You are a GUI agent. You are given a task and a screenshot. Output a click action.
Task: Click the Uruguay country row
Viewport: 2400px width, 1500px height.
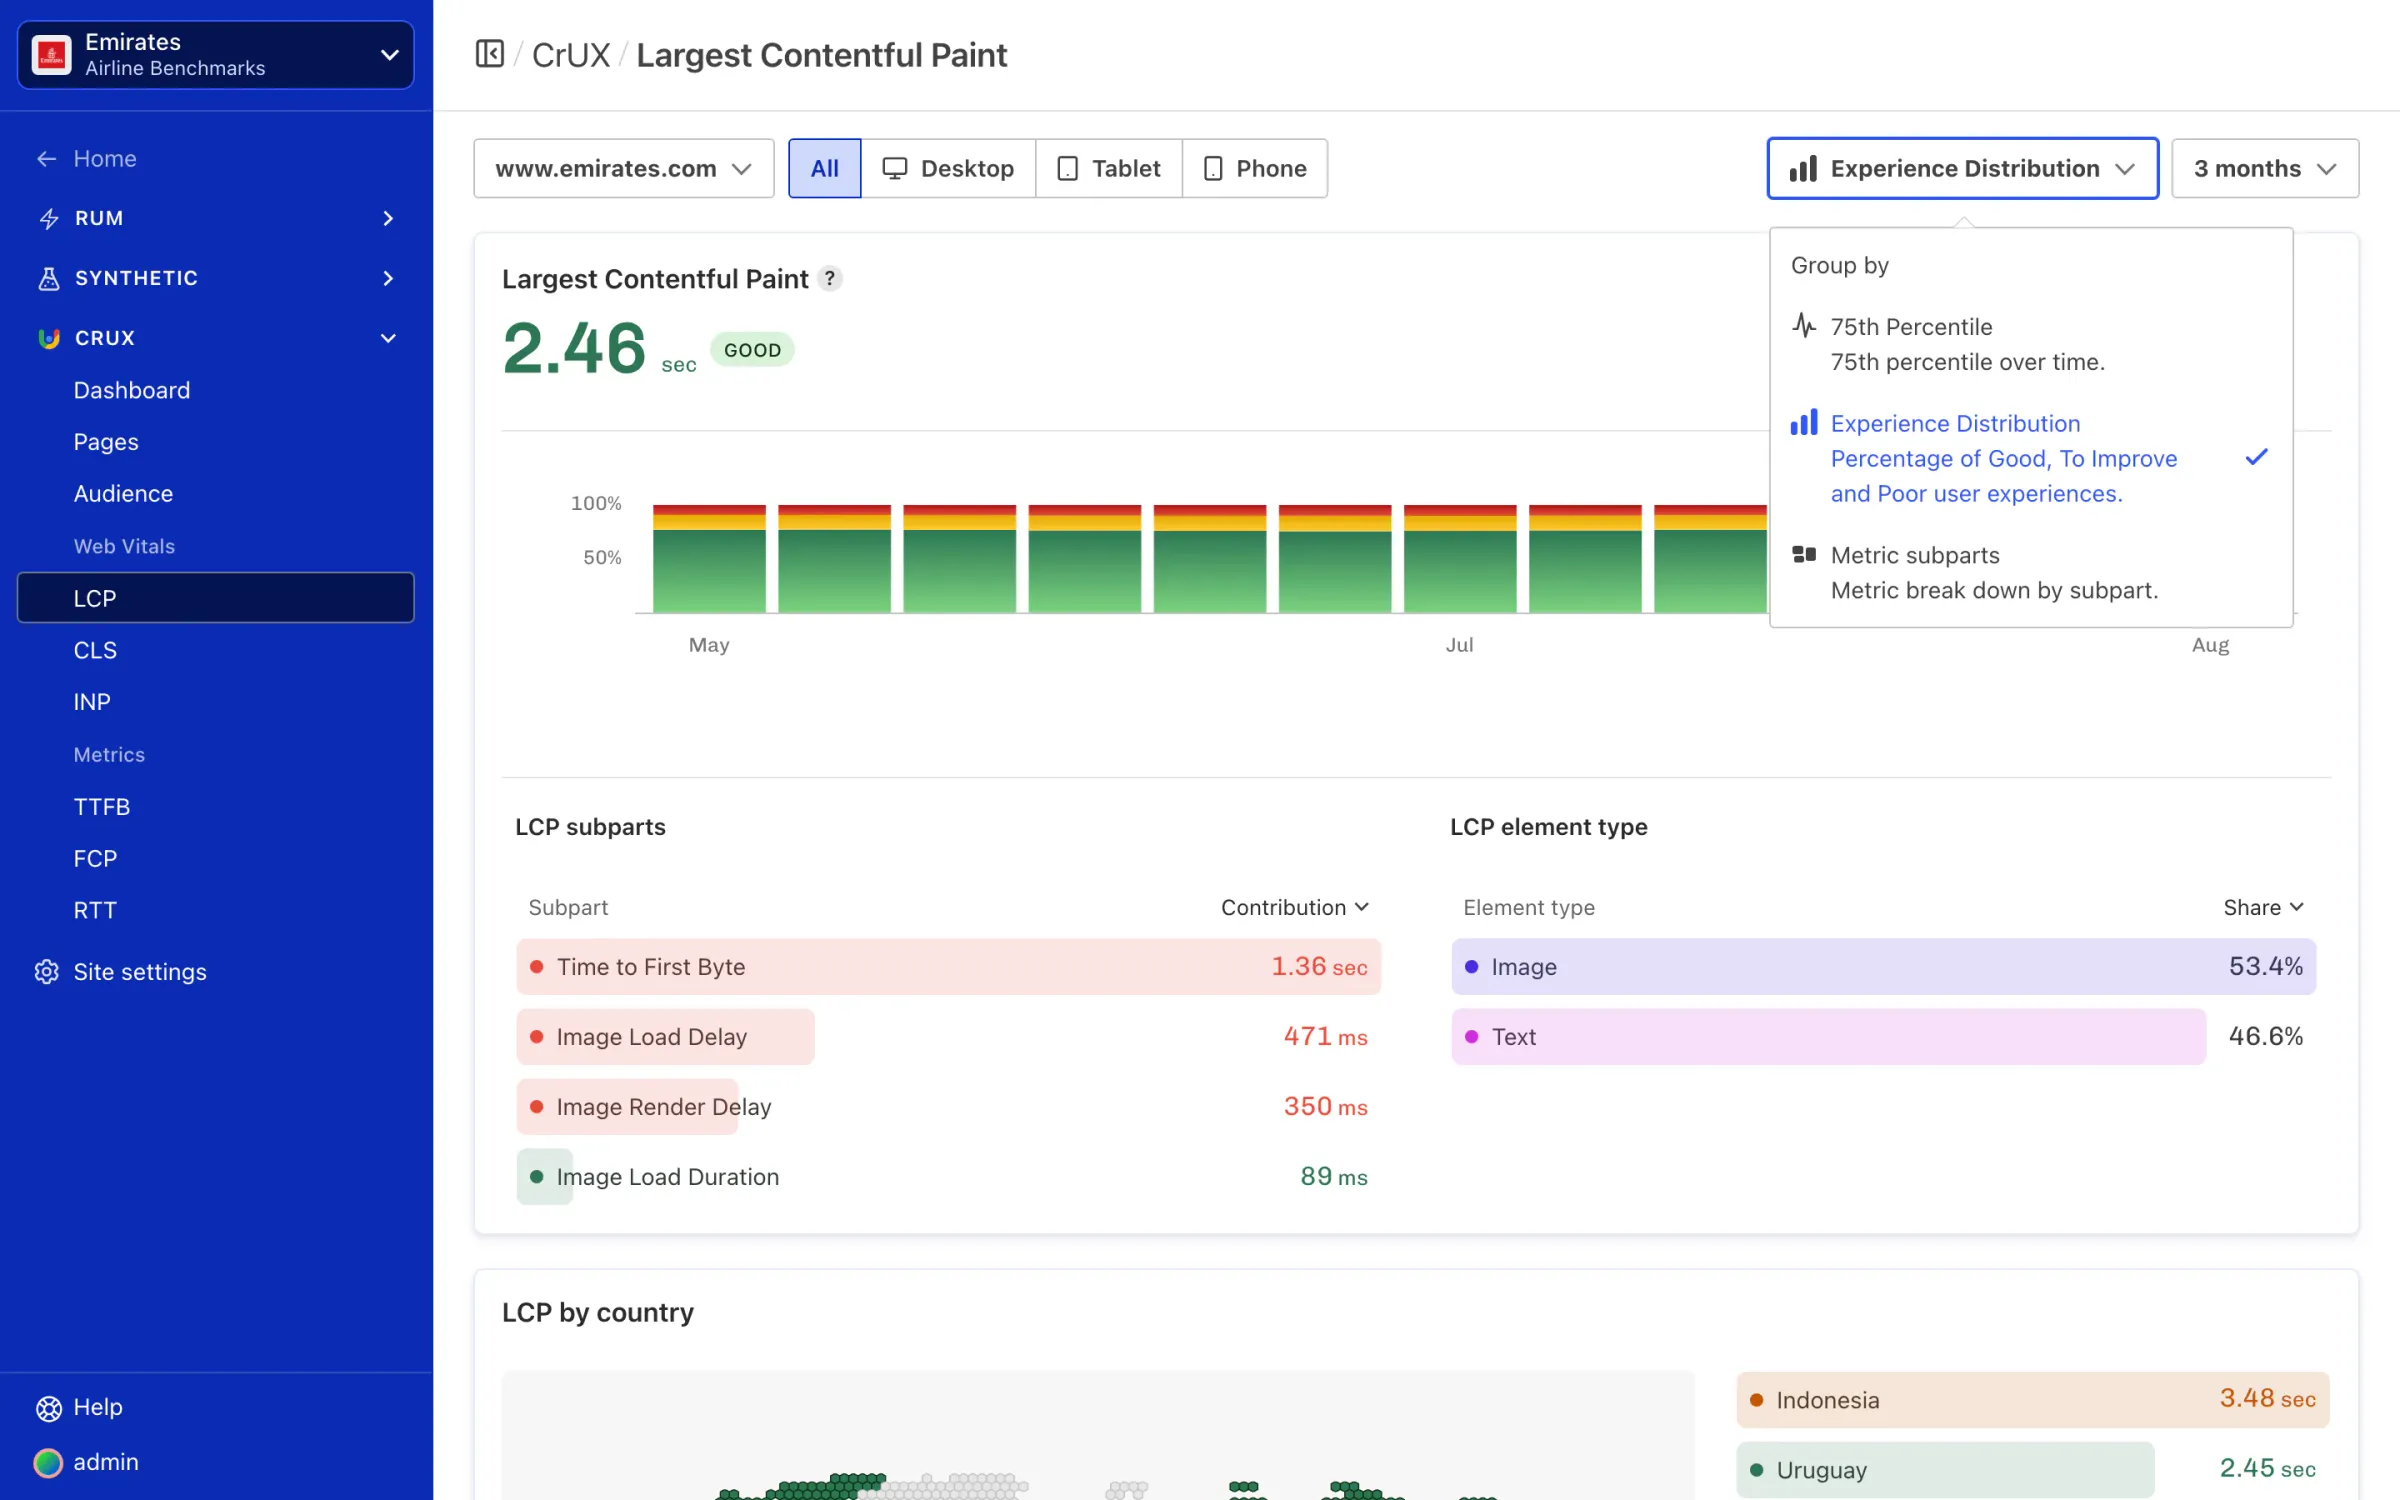click(2033, 1470)
